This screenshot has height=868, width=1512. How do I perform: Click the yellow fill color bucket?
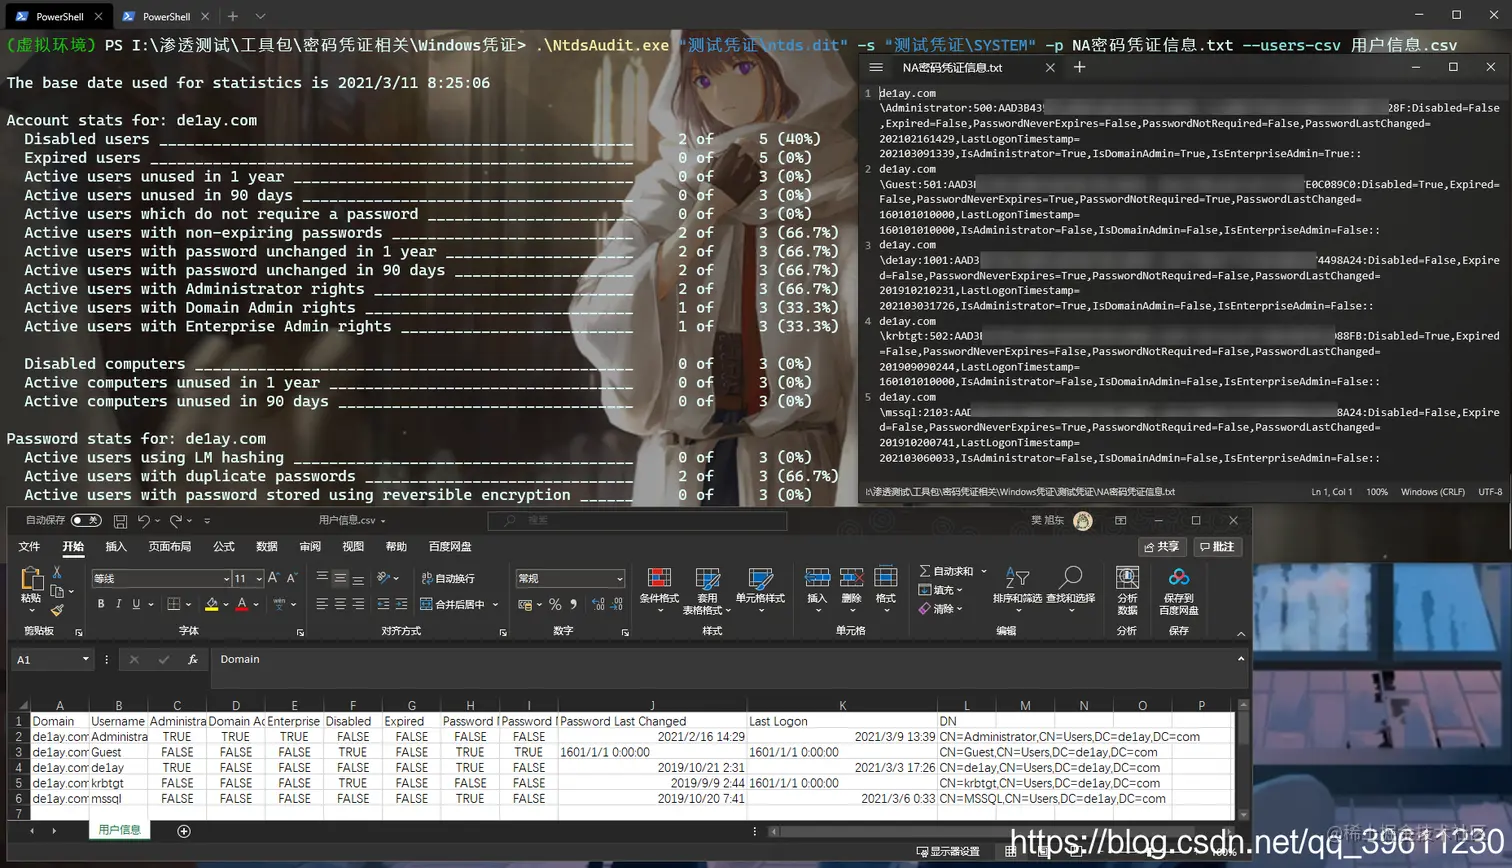pyautogui.click(x=212, y=604)
